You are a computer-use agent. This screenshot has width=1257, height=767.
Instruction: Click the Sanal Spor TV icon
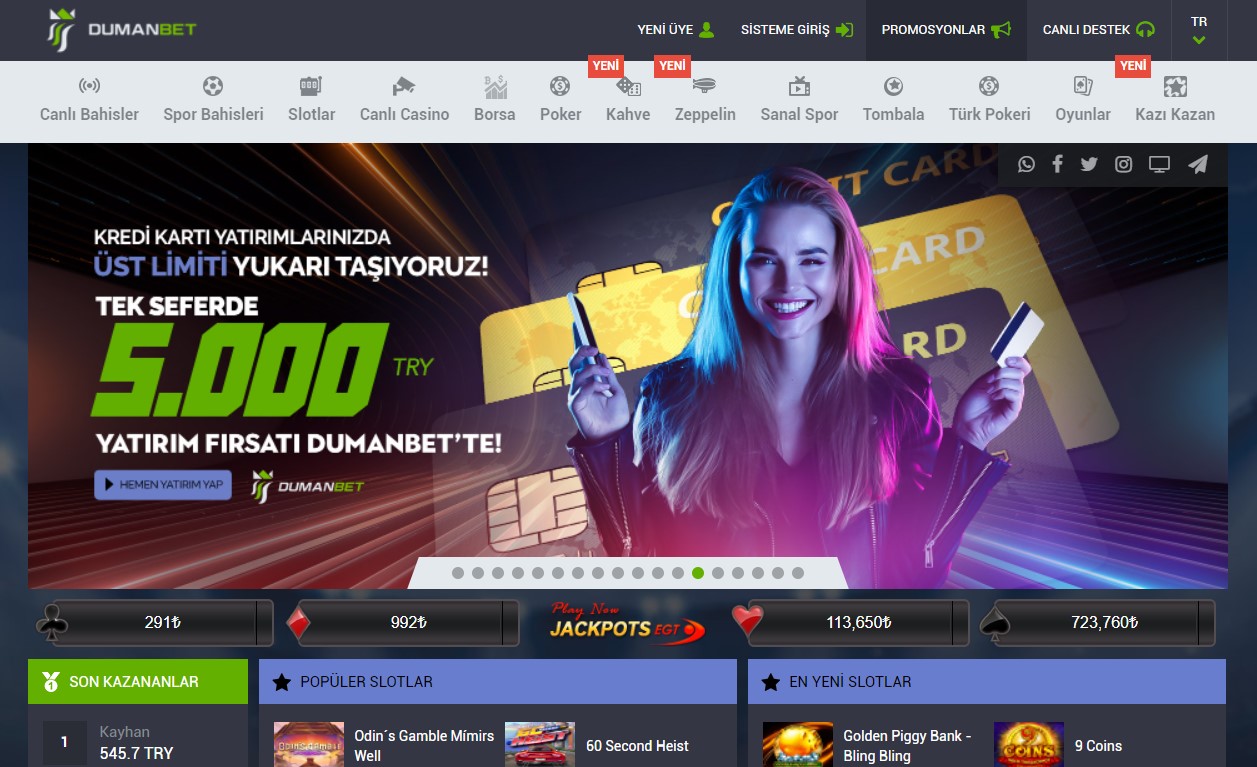coord(799,86)
